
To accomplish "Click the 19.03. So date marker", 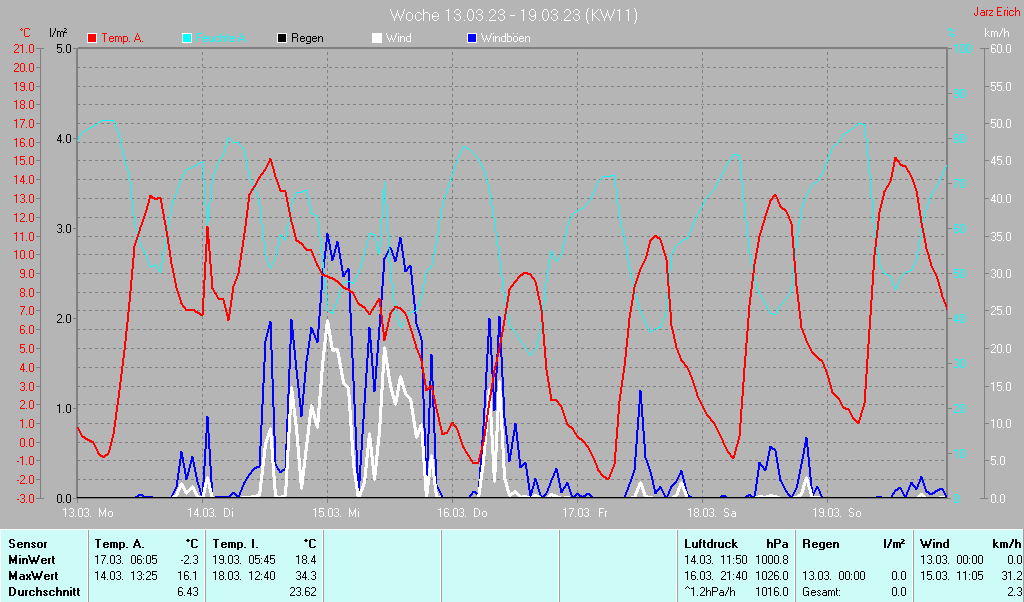I will (836, 513).
